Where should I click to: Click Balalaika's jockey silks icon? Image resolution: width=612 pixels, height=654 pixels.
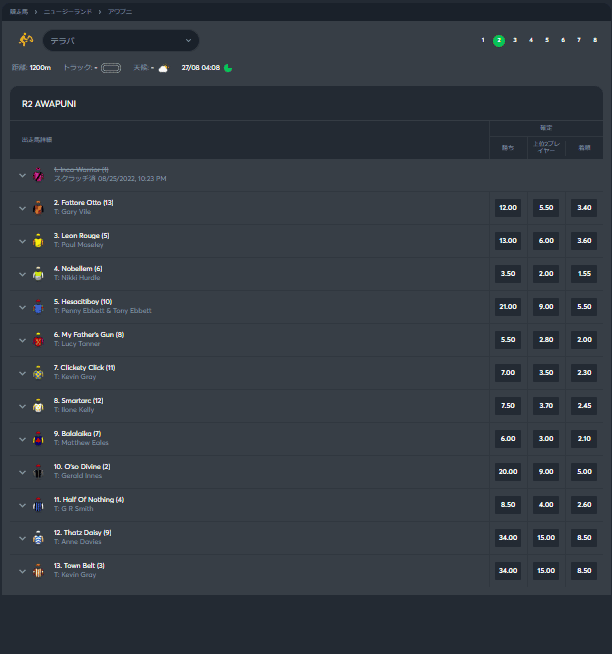click(x=38, y=438)
